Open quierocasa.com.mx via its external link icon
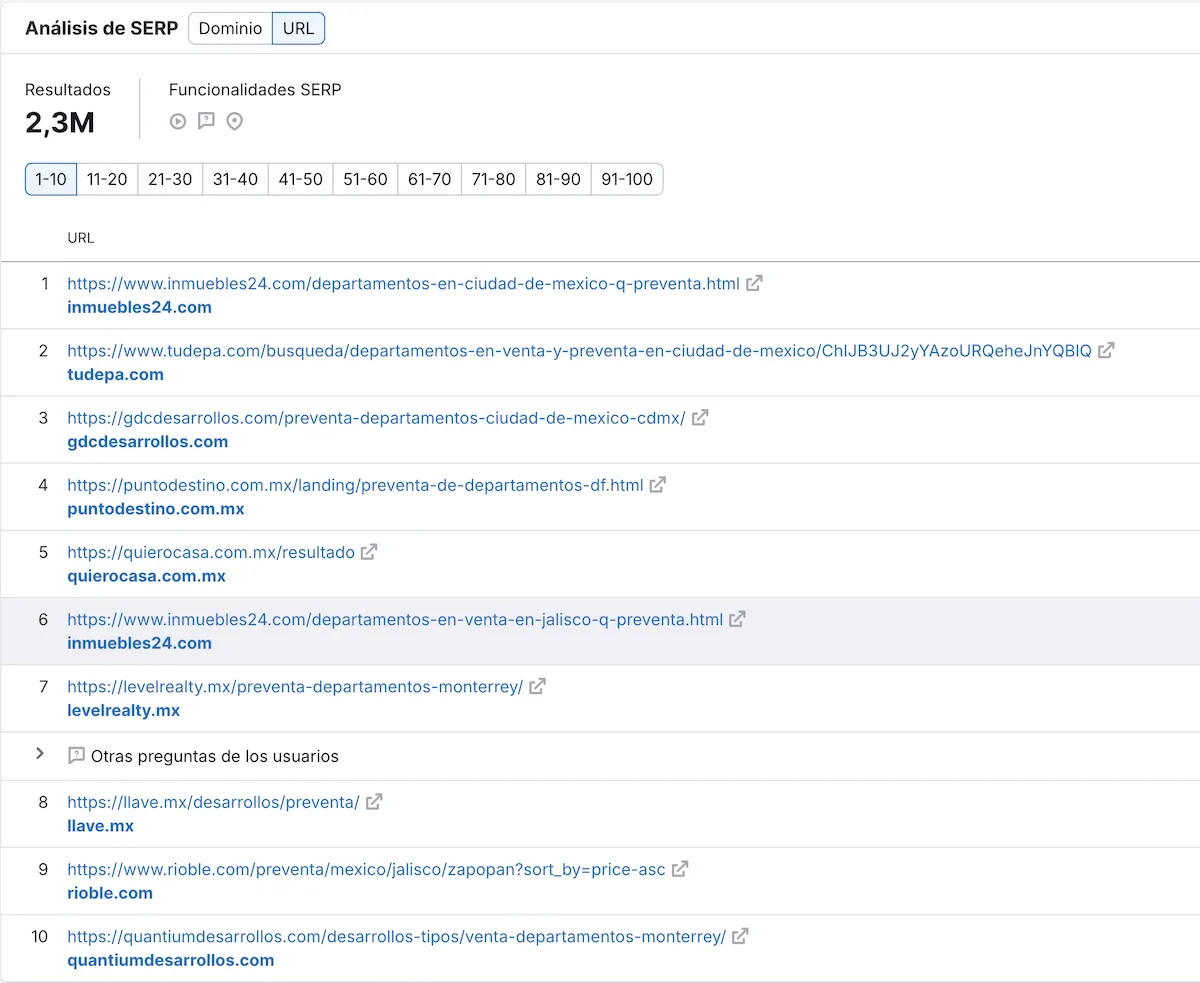Screen dimensions: 1200x983 point(369,551)
